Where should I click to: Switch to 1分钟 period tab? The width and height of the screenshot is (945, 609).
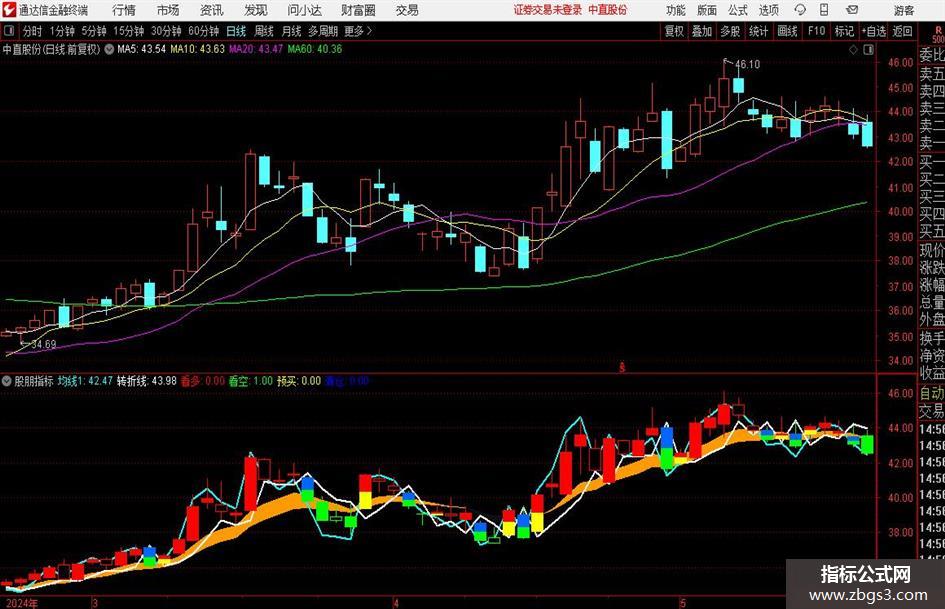click(62, 31)
